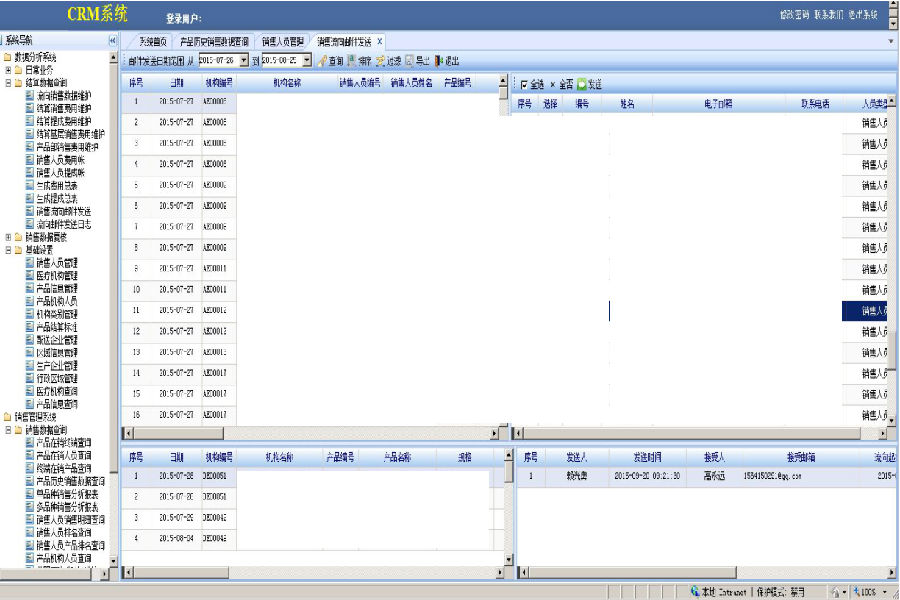This screenshot has width=900, height=600.
Task: Open 销售人员管理 in the navigation tree
Action: [x=56, y=263]
